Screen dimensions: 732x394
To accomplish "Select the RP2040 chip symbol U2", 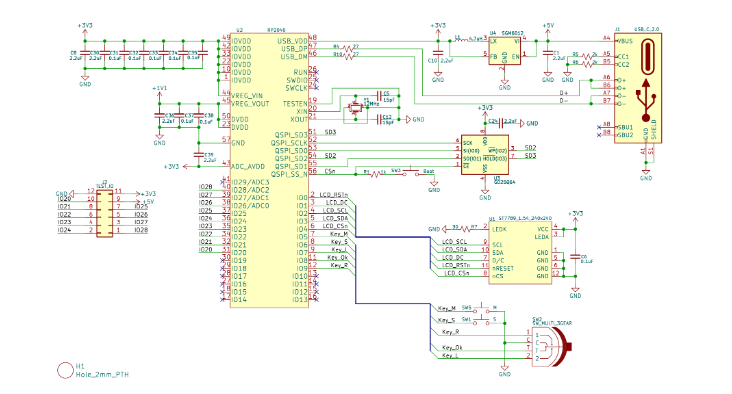I will click(x=269, y=171).
